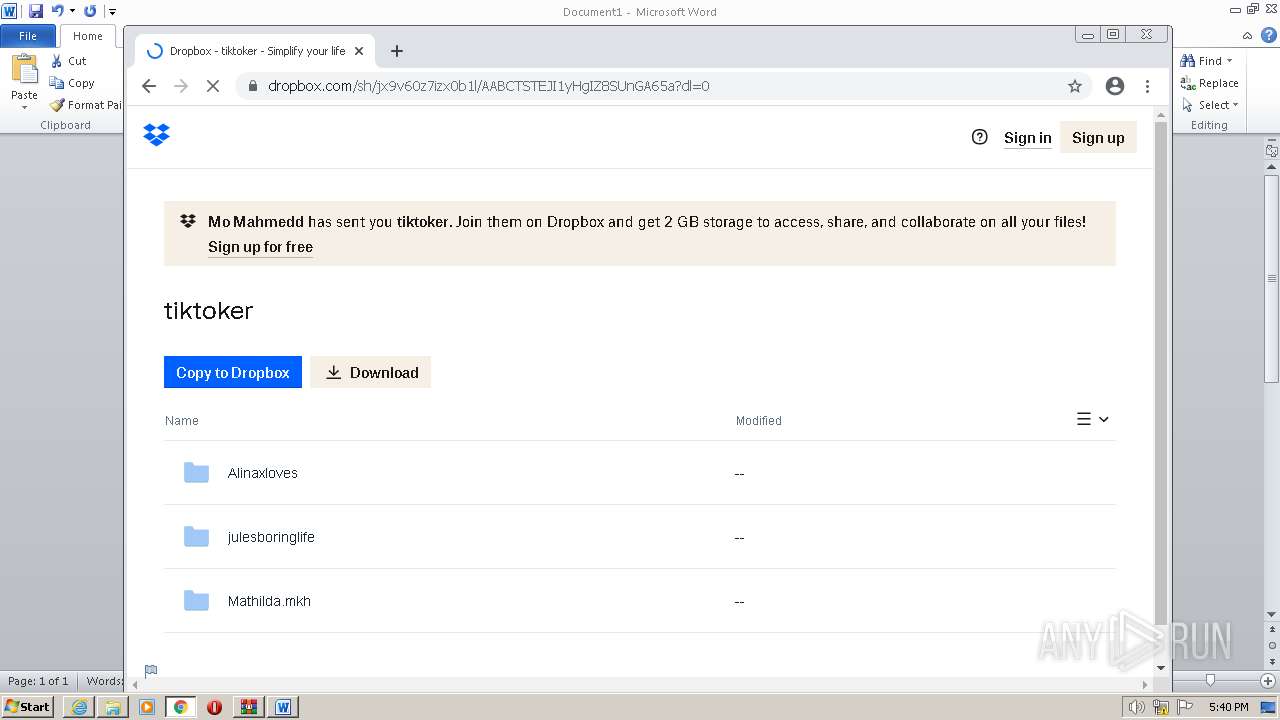Click the Word Paste icon

pyautogui.click(x=24, y=70)
